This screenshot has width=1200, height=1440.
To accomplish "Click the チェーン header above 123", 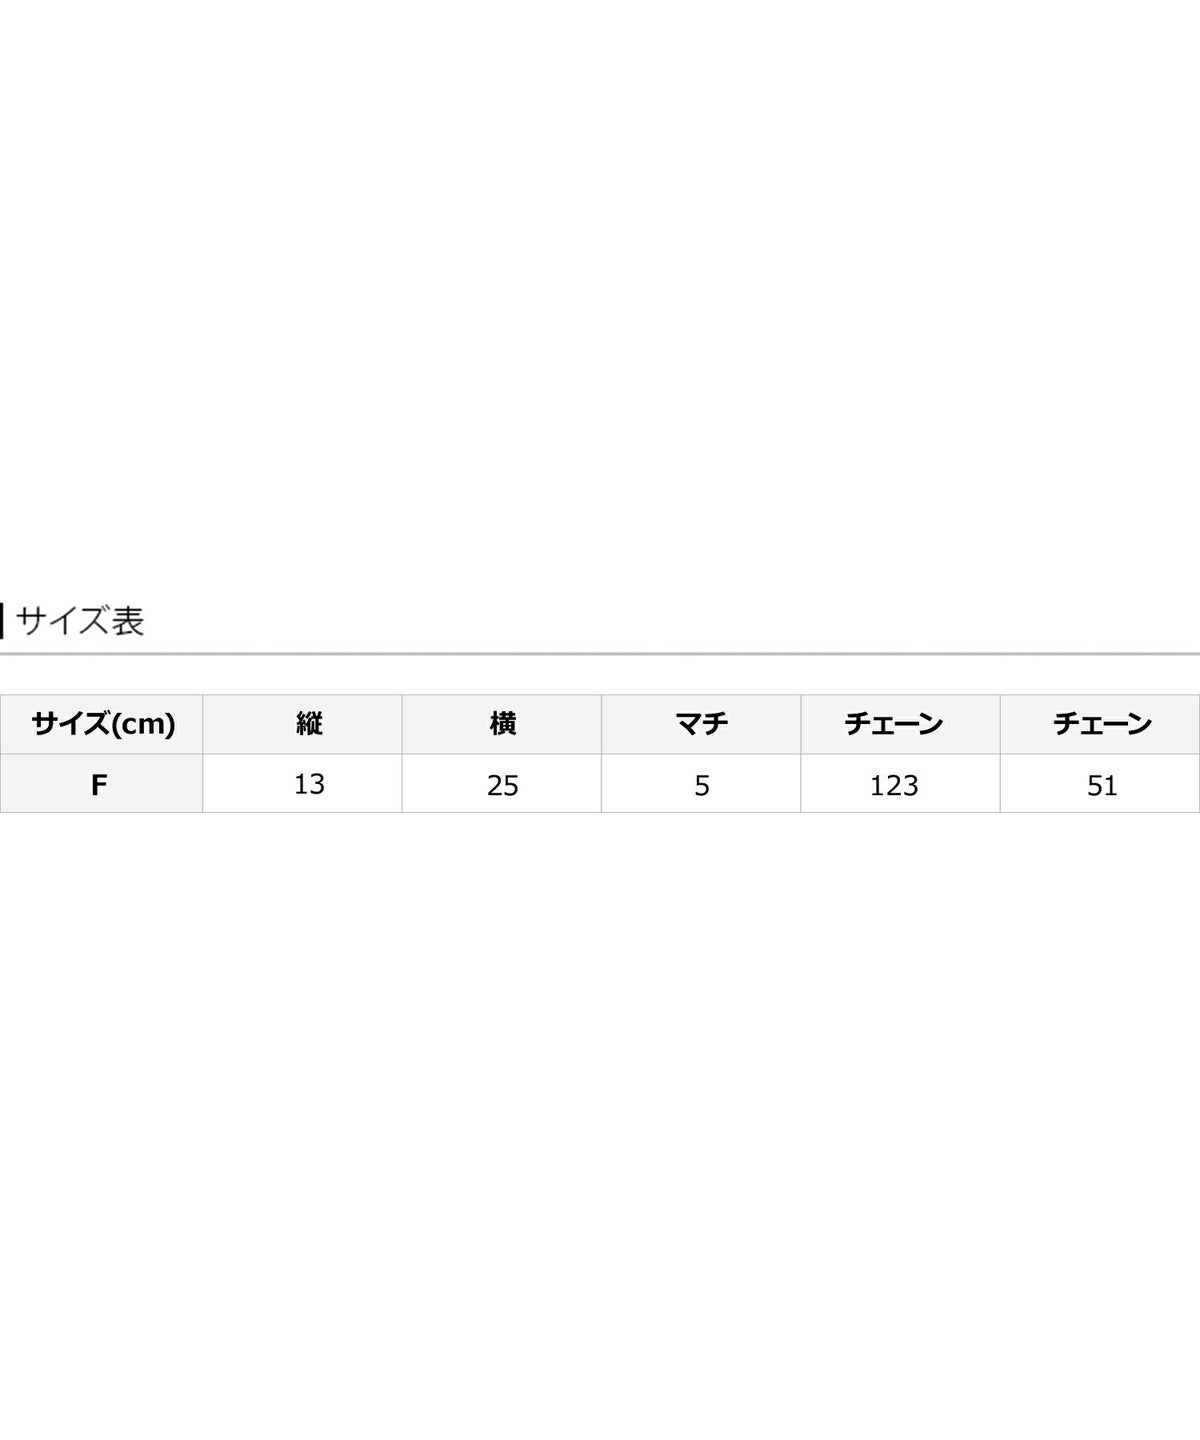I will (x=894, y=724).
